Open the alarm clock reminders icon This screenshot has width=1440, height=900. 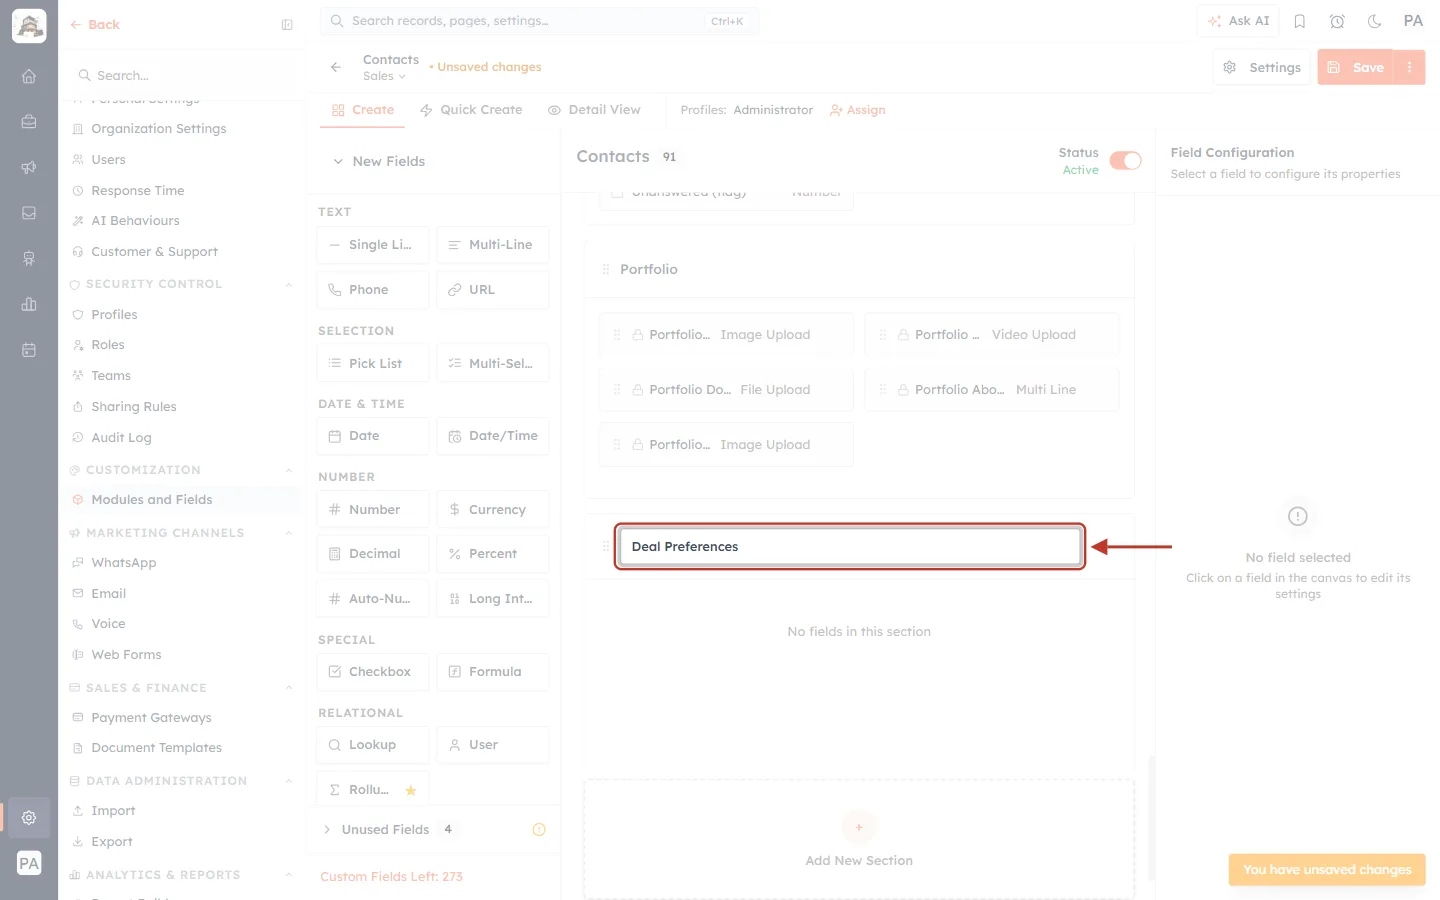pyautogui.click(x=1337, y=21)
